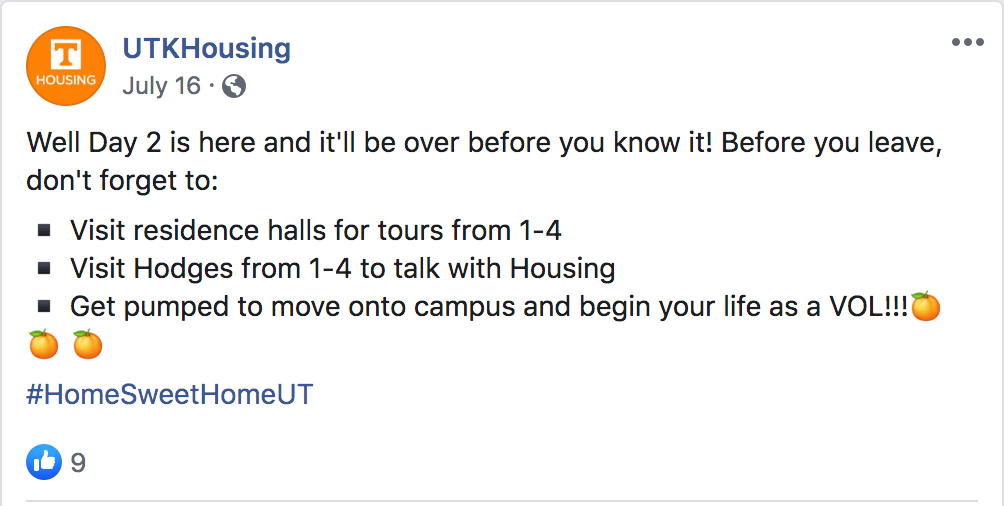Click the divider line below the reactions
This screenshot has height=506, width=1004.
coord(501,500)
